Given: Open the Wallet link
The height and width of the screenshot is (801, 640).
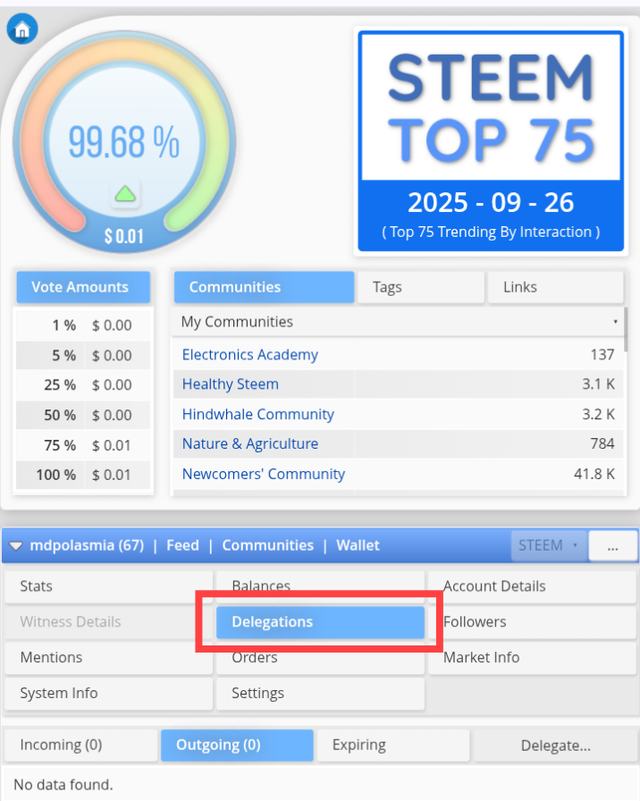Looking at the screenshot, I should tap(358, 546).
